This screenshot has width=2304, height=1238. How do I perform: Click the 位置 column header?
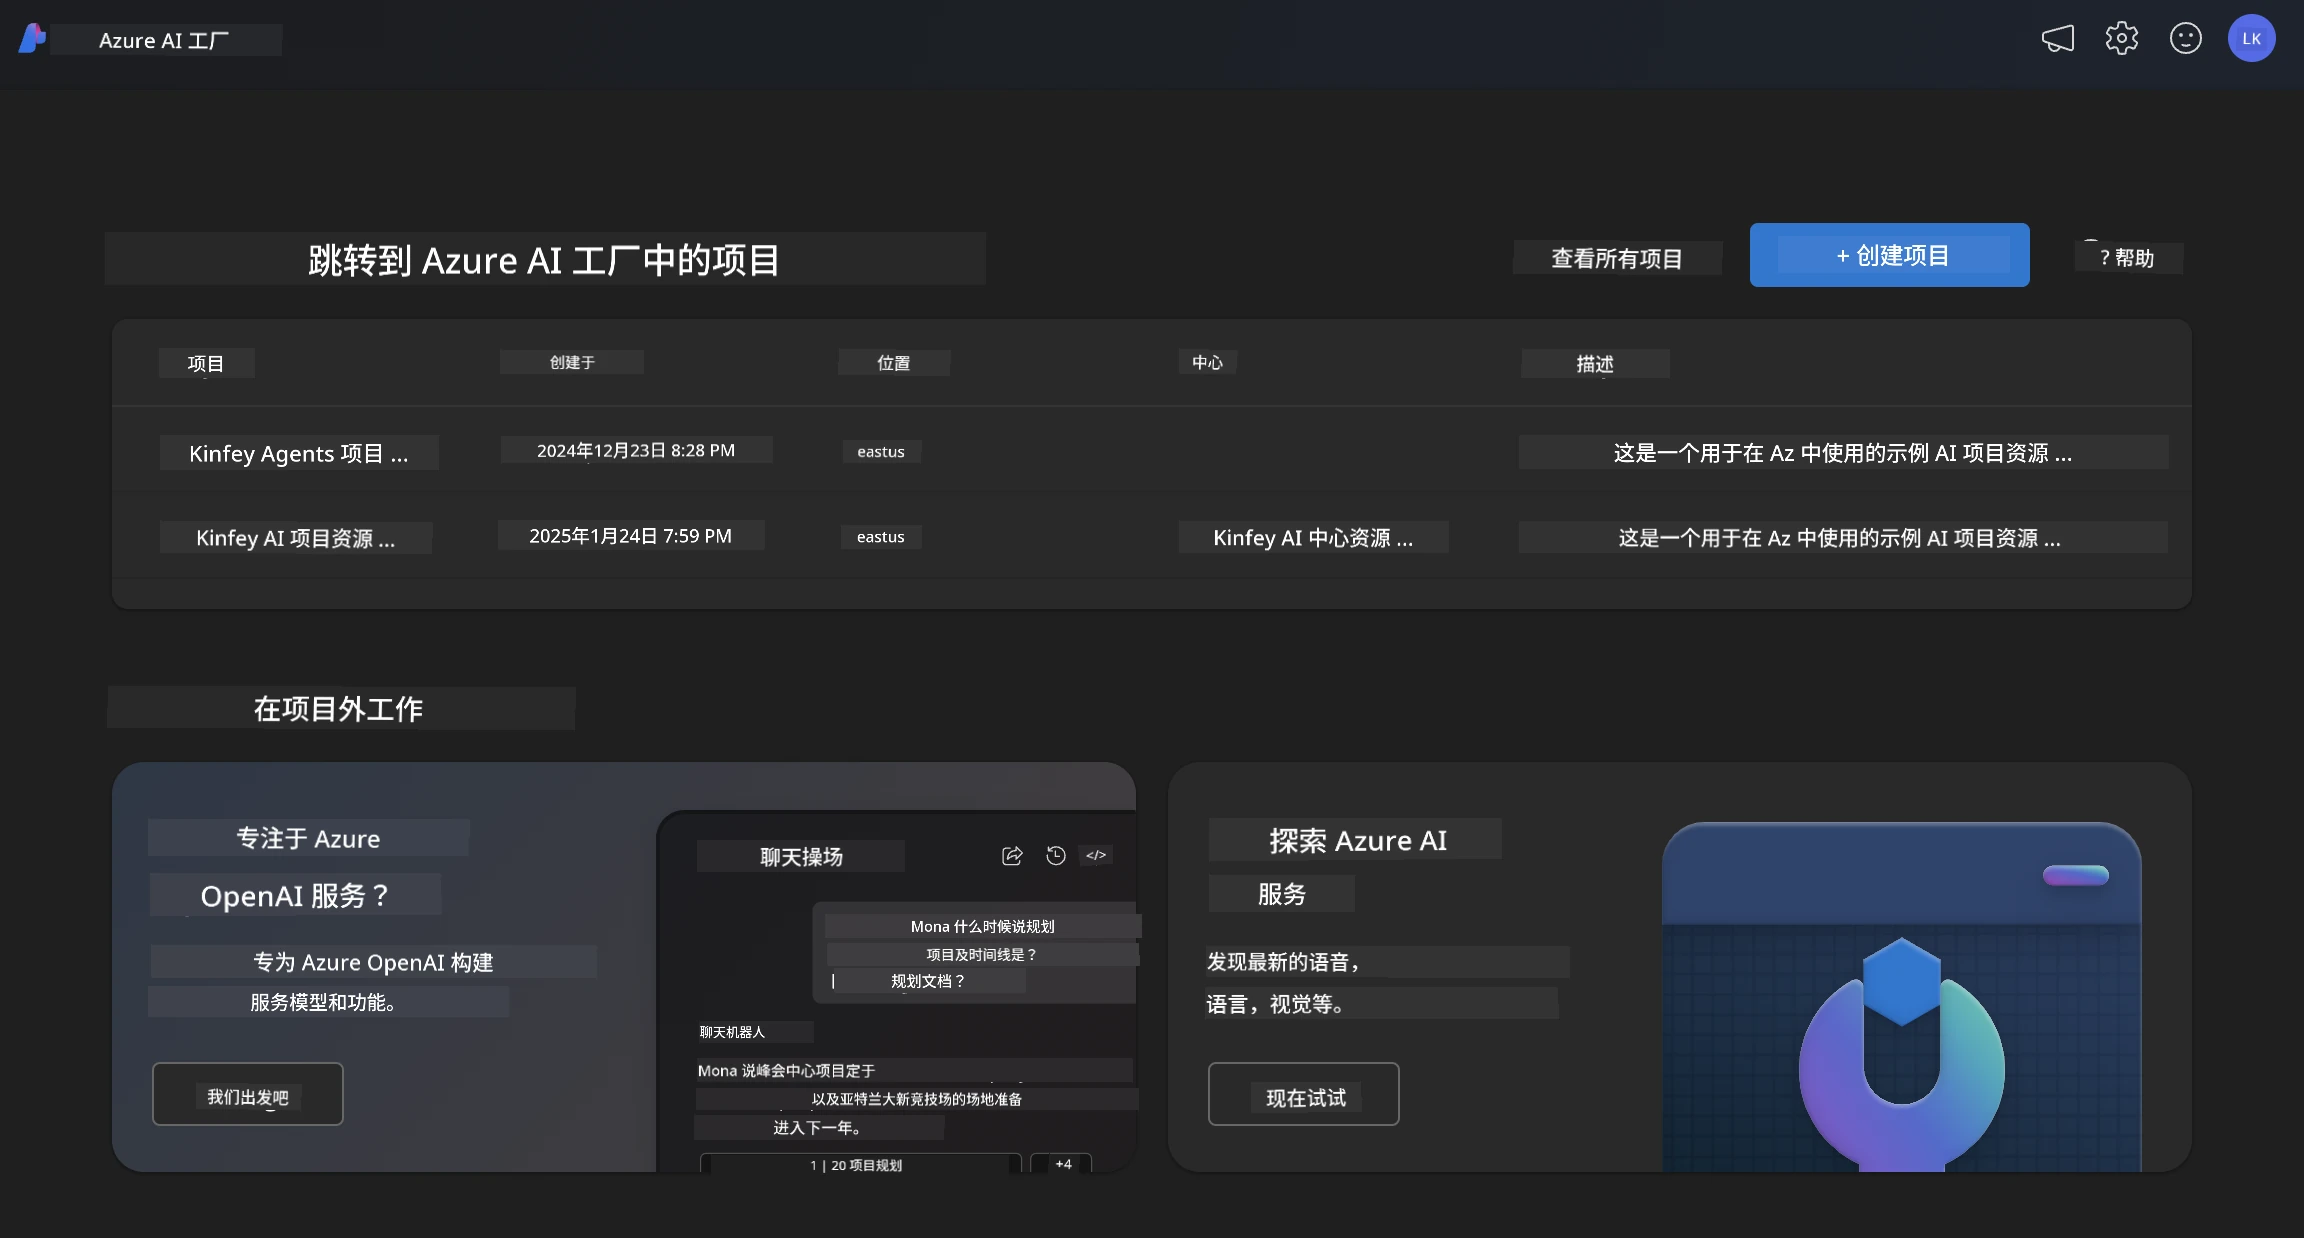click(x=894, y=362)
